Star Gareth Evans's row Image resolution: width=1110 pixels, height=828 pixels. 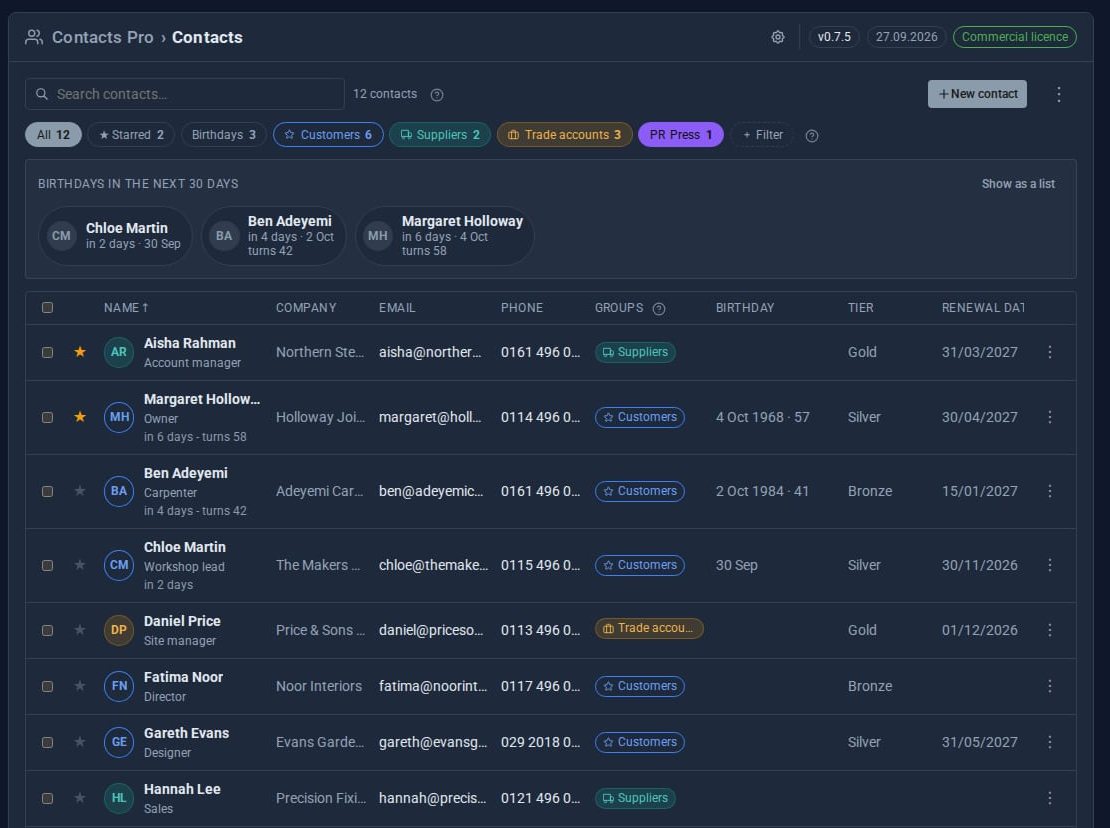click(80, 742)
